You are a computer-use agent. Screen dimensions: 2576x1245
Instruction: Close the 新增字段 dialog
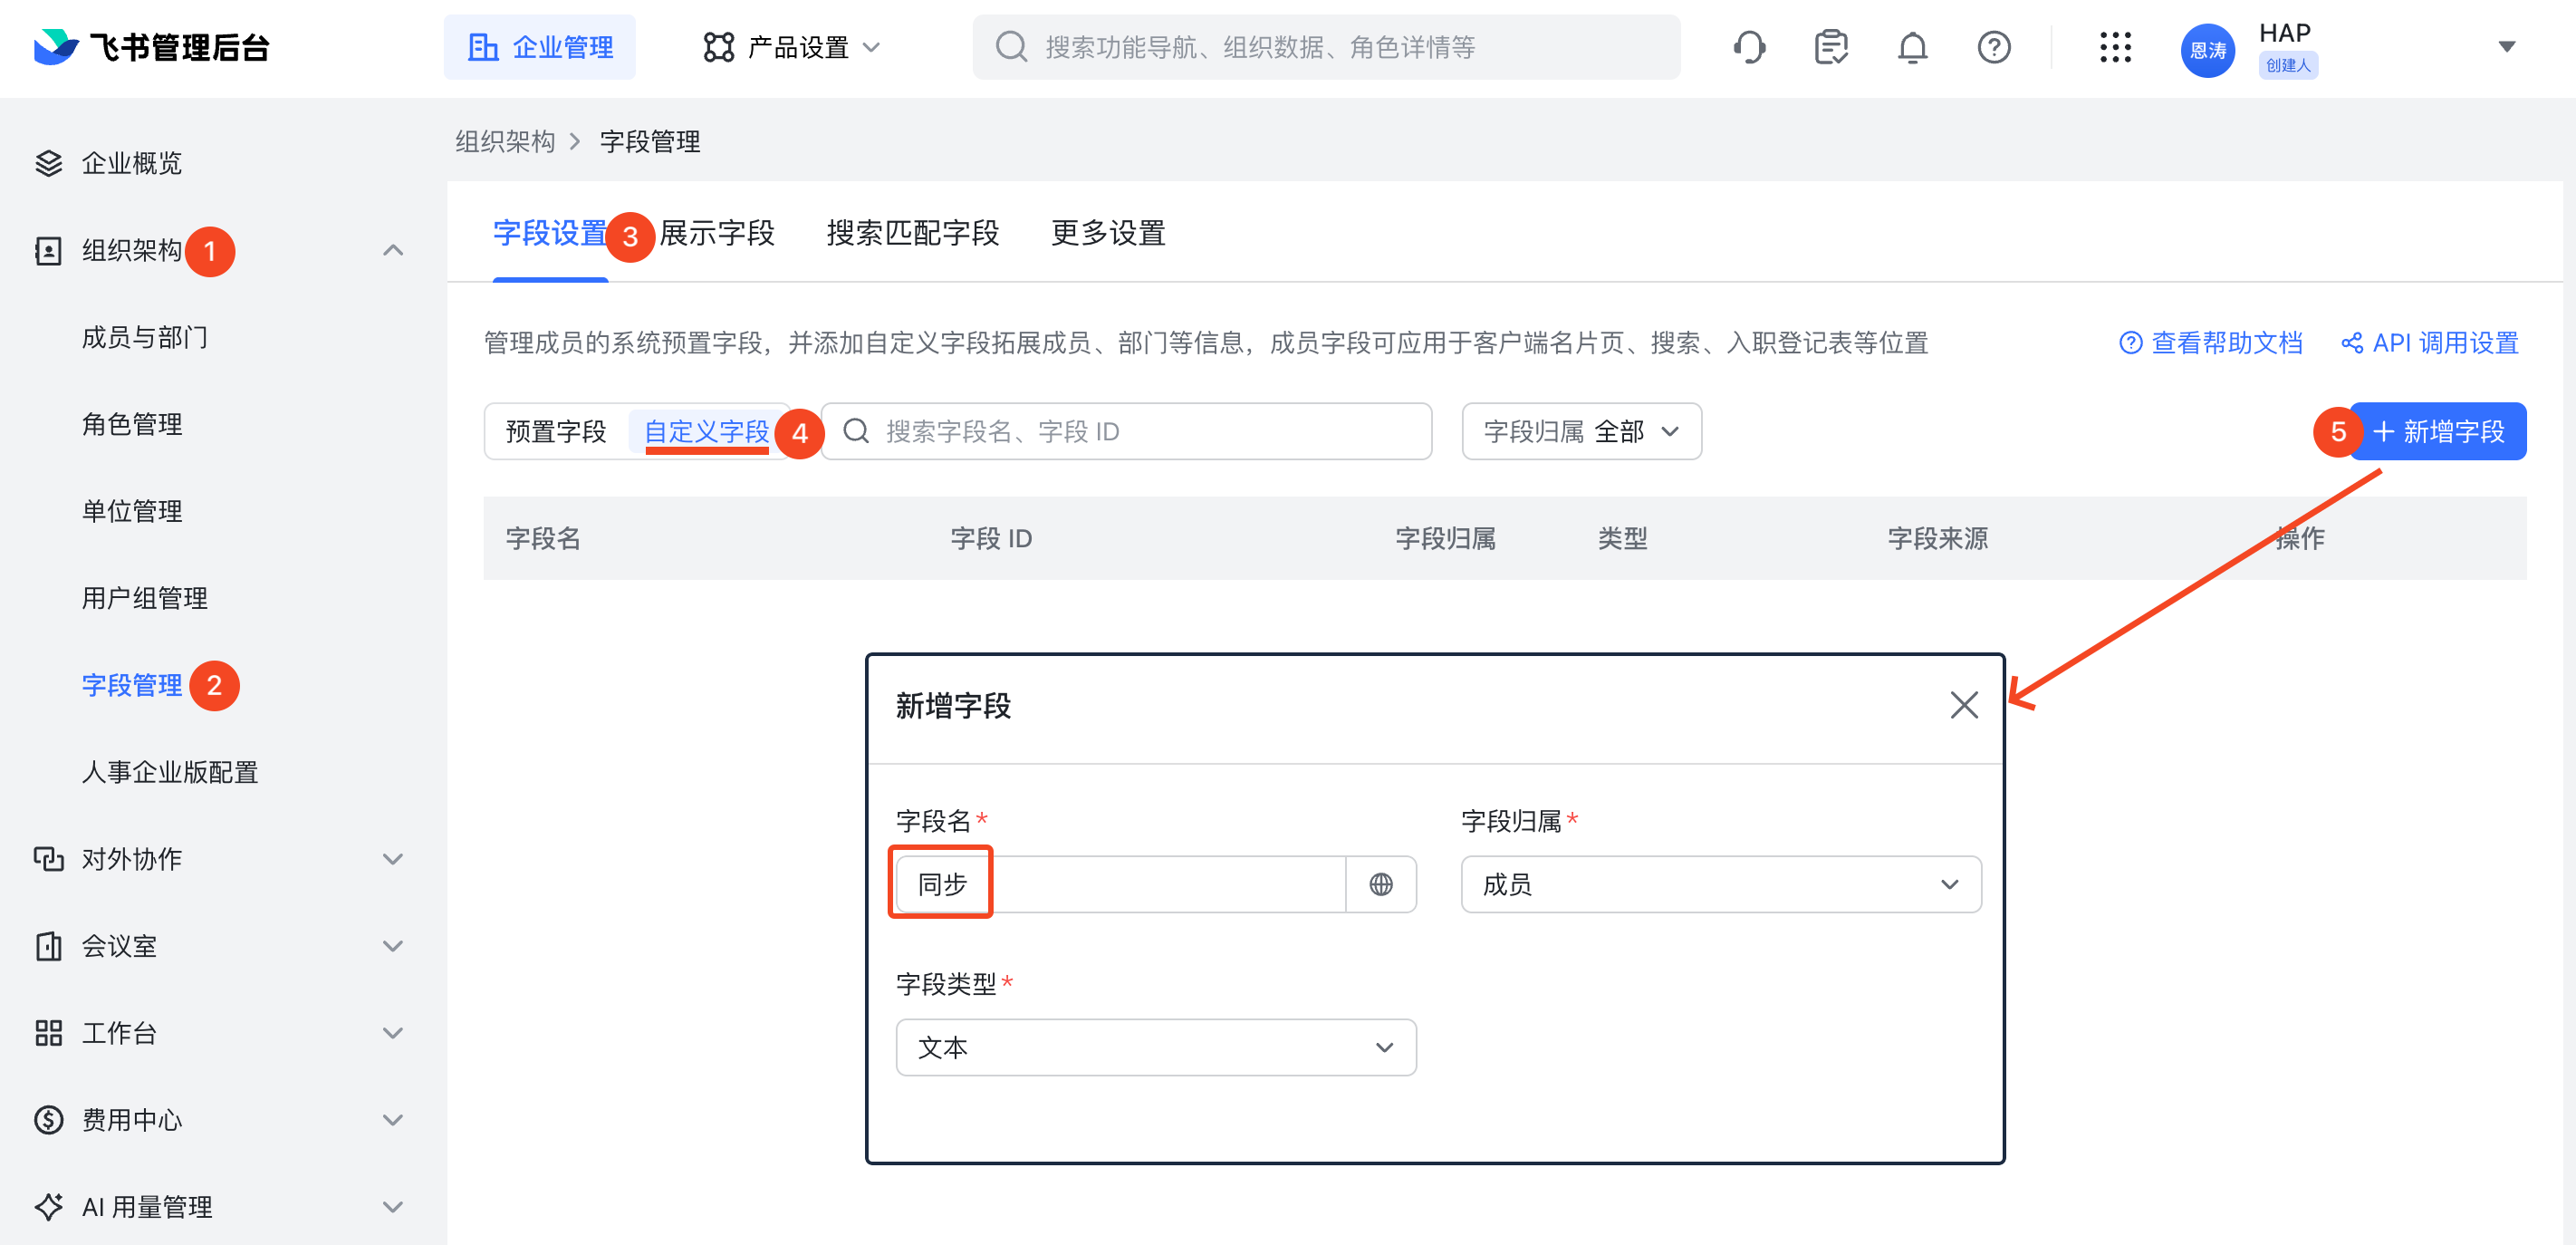pyautogui.click(x=1963, y=705)
